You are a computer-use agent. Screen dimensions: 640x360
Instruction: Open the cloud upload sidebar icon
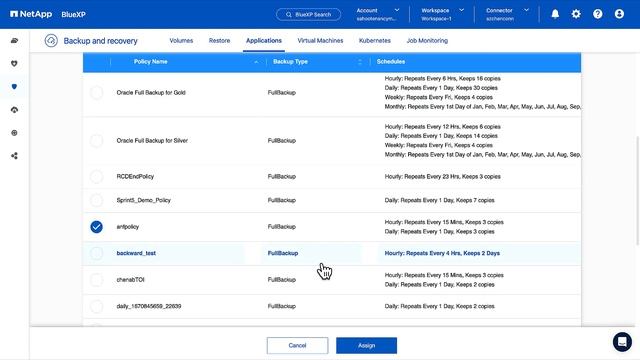[x=14, y=110]
